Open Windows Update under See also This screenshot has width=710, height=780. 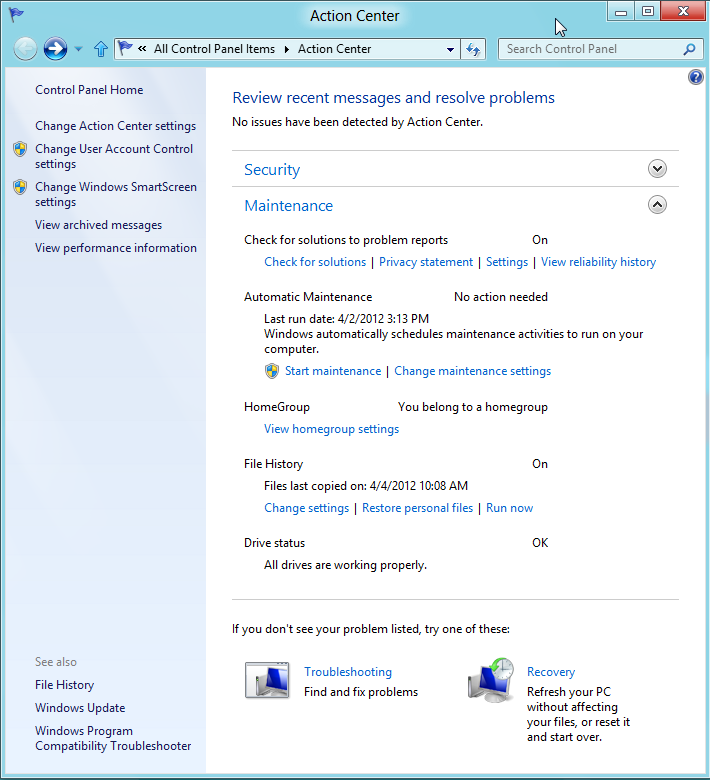point(80,708)
